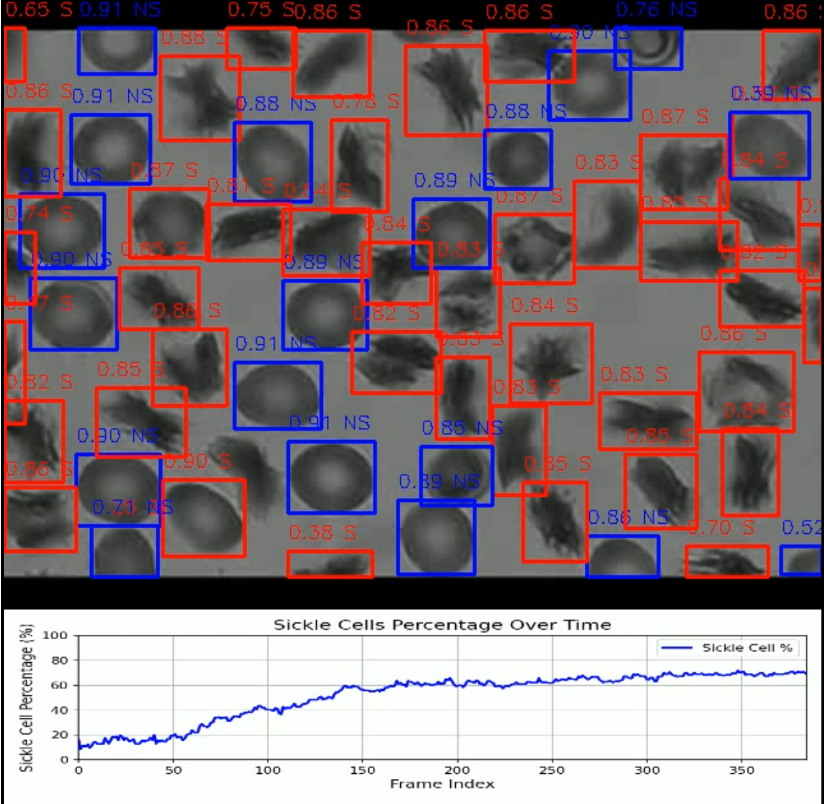Click the blue box labeled 0.76 NS
824x804 pixels.
648,48
